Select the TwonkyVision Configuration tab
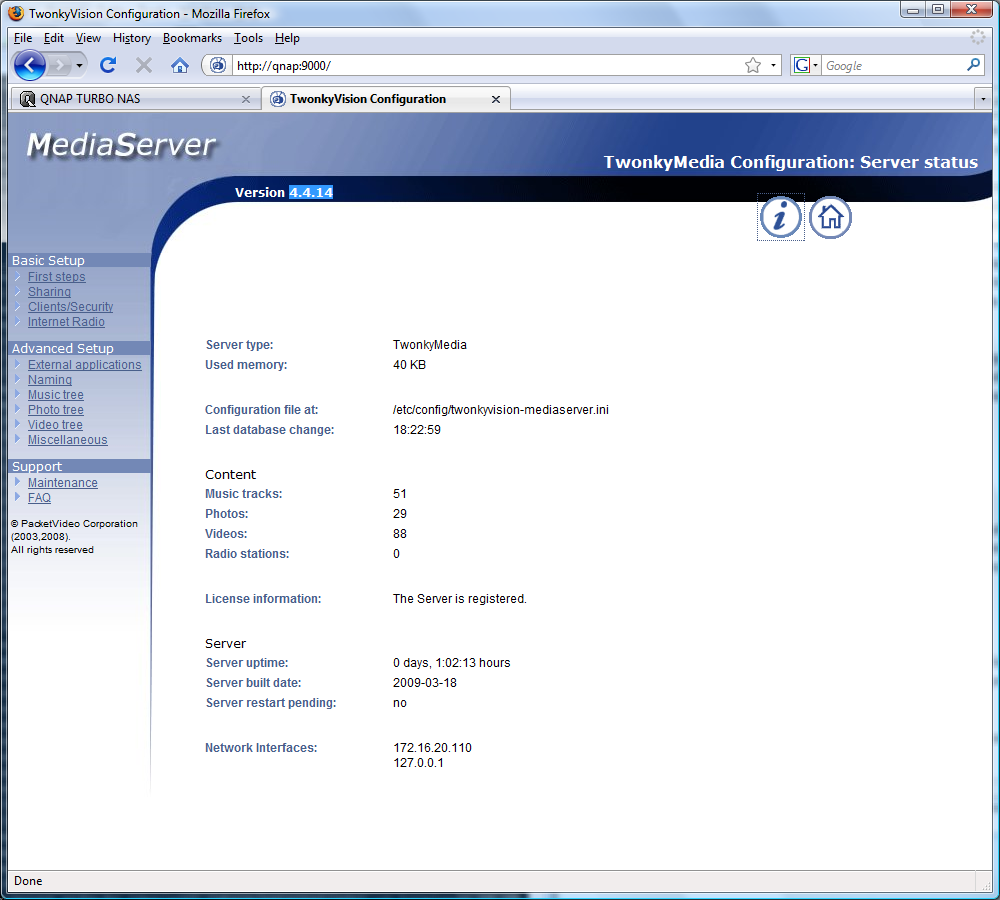Screen dimensions: 1000x900 [x=385, y=99]
